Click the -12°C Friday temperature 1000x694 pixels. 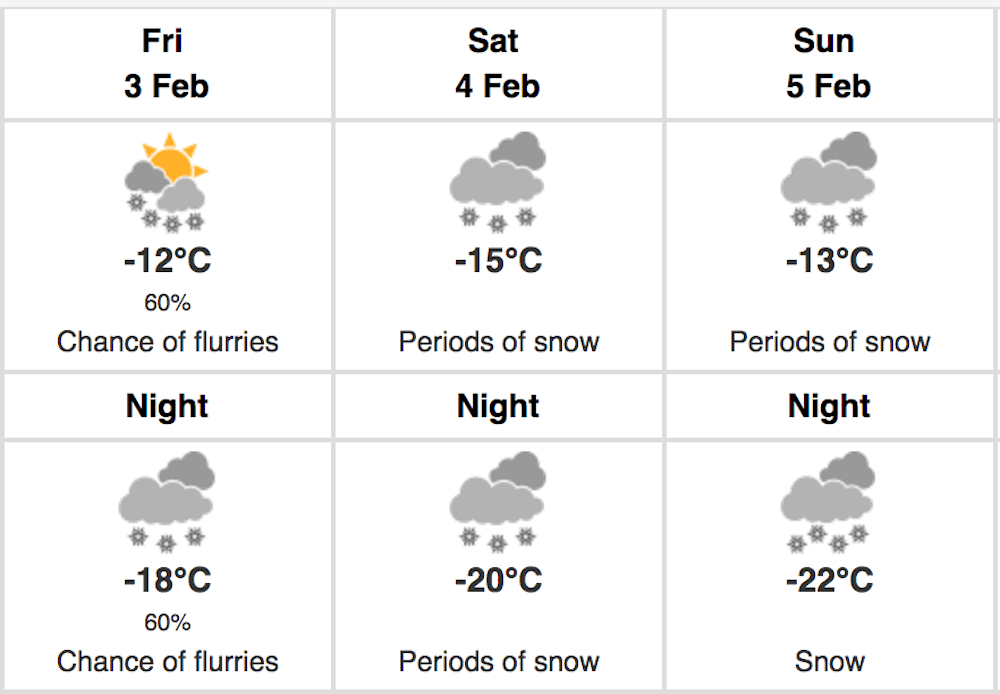click(167, 260)
